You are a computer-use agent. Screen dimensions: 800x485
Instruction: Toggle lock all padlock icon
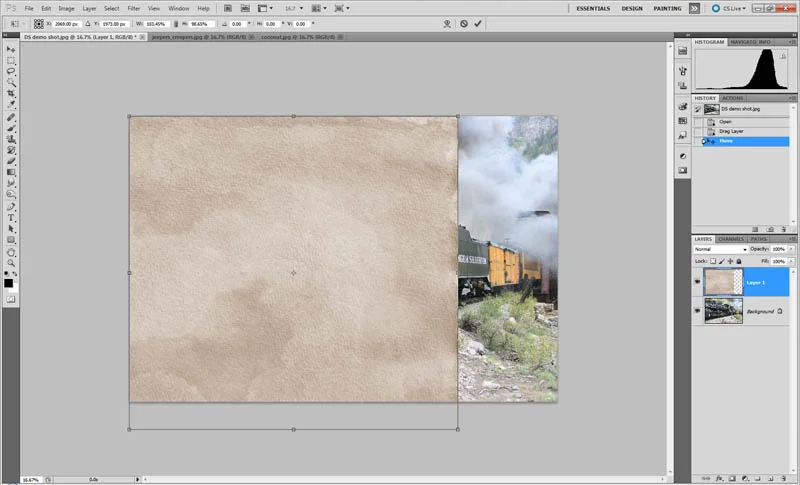coord(738,261)
